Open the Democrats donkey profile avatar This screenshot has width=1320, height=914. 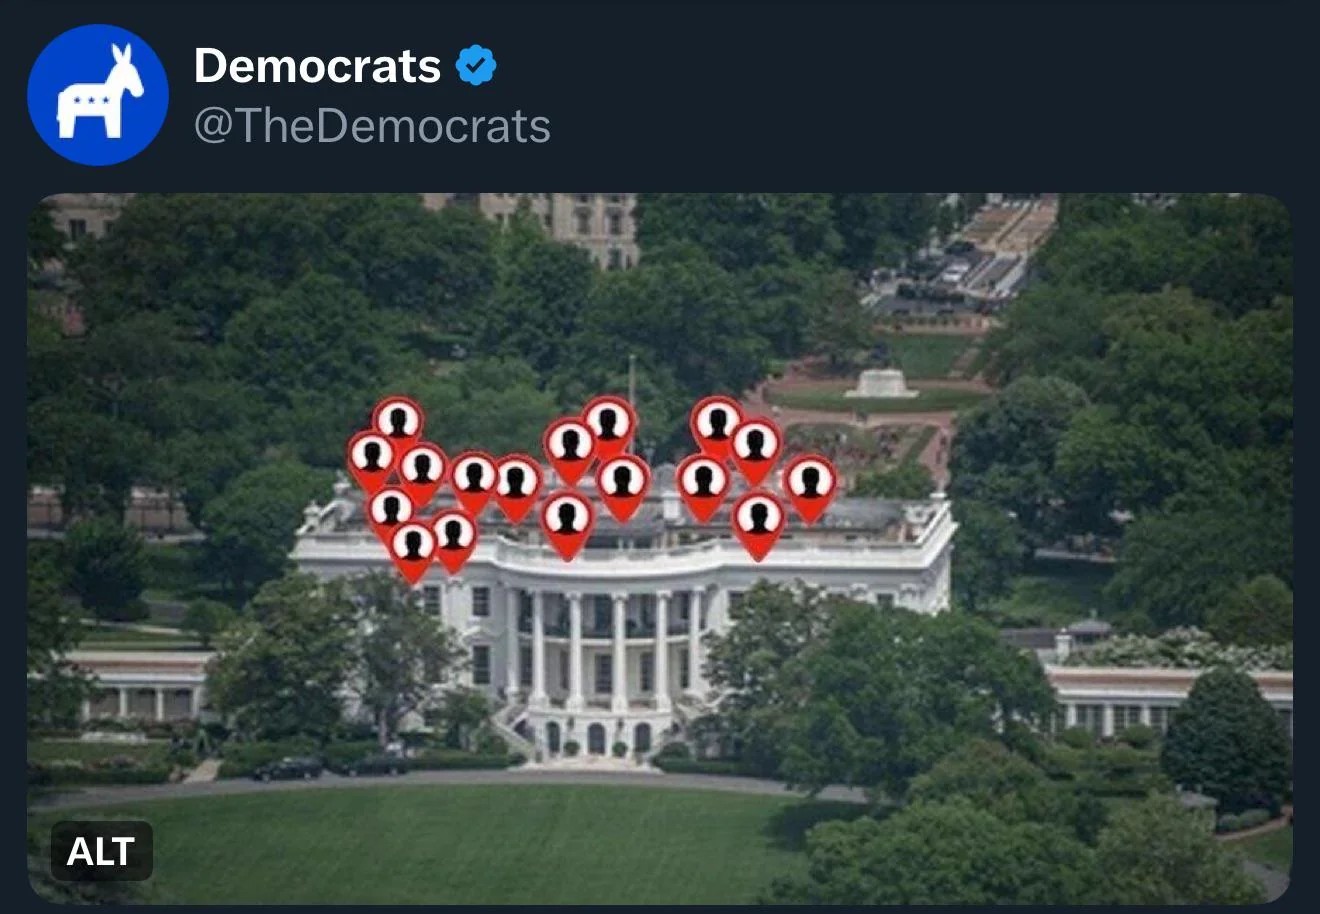98,95
